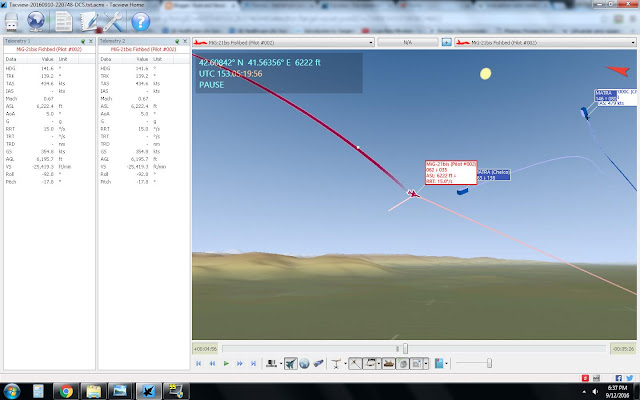Click the elapsed time +00:04:56 field

[x=205, y=349]
